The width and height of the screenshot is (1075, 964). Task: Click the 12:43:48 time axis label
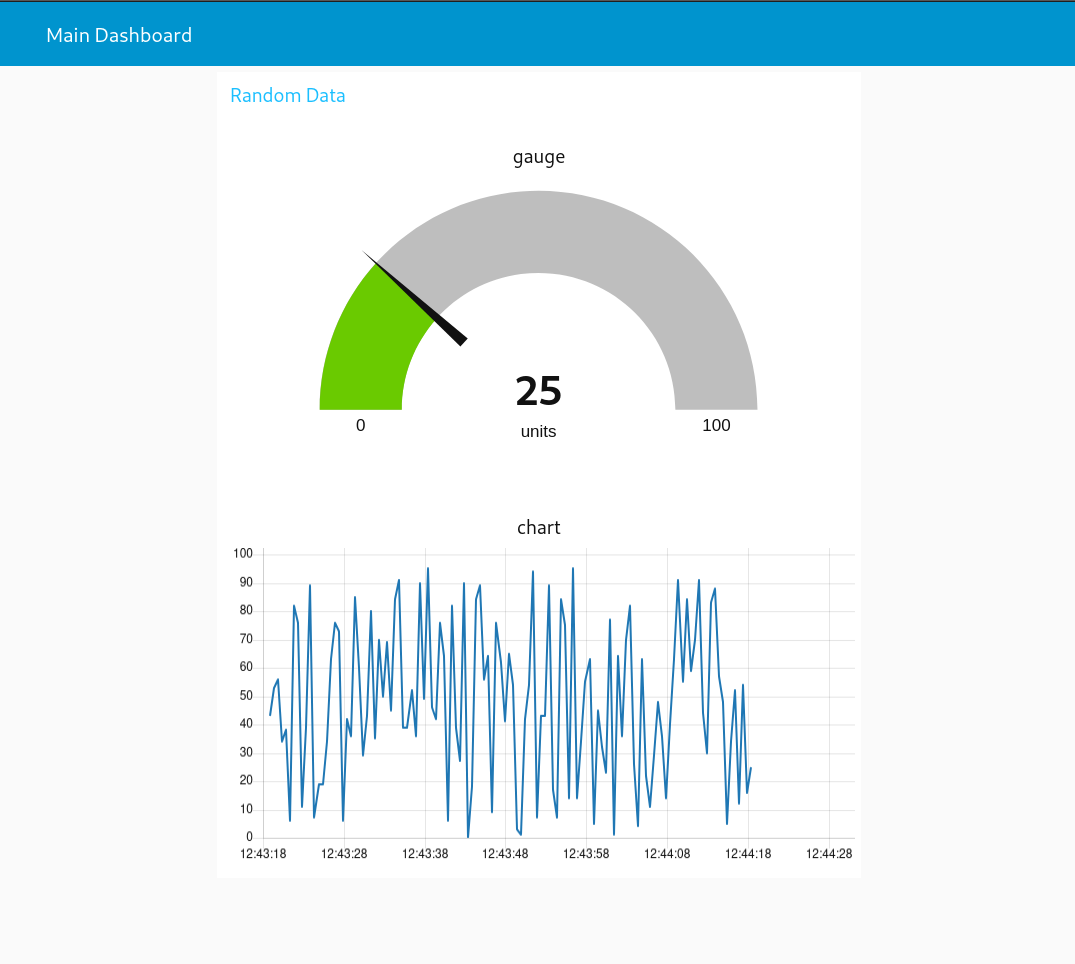click(x=505, y=854)
